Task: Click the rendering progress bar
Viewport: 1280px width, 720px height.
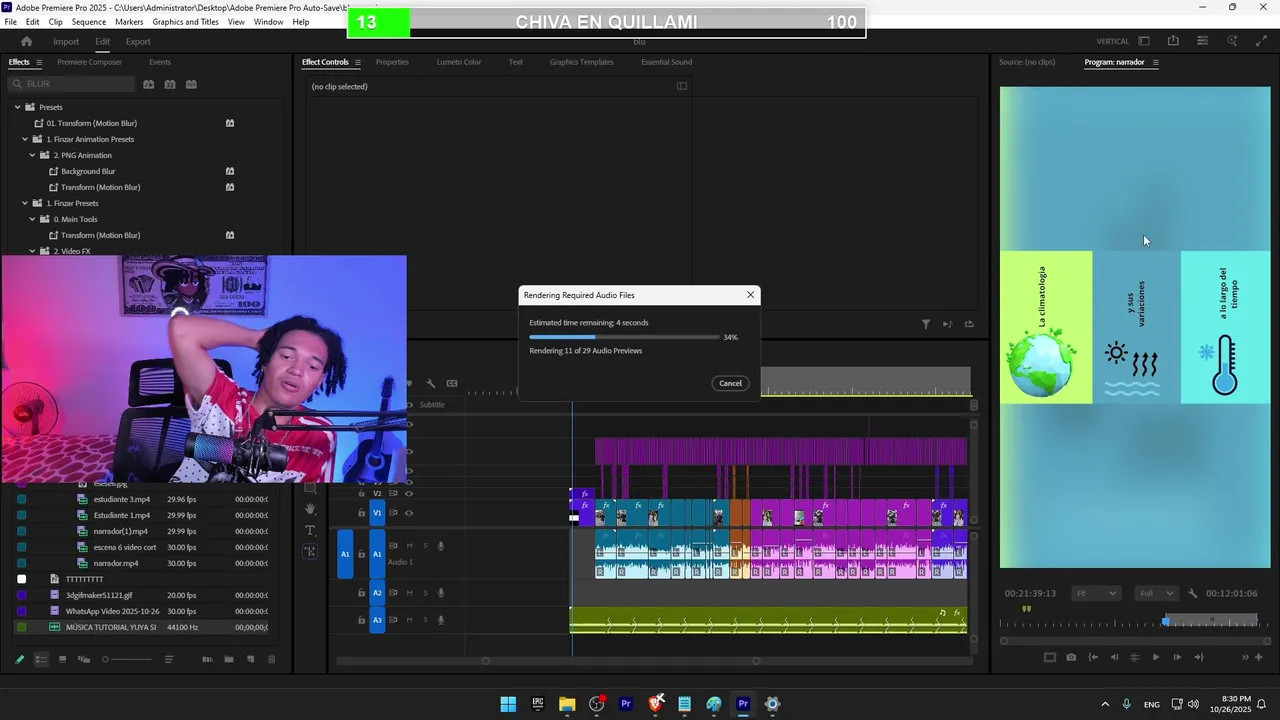Action: pos(624,337)
